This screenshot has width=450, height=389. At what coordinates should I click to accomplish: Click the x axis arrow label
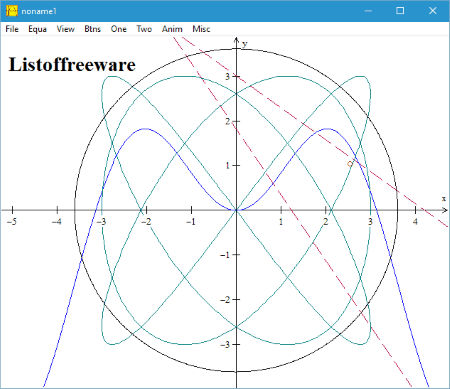click(x=444, y=199)
